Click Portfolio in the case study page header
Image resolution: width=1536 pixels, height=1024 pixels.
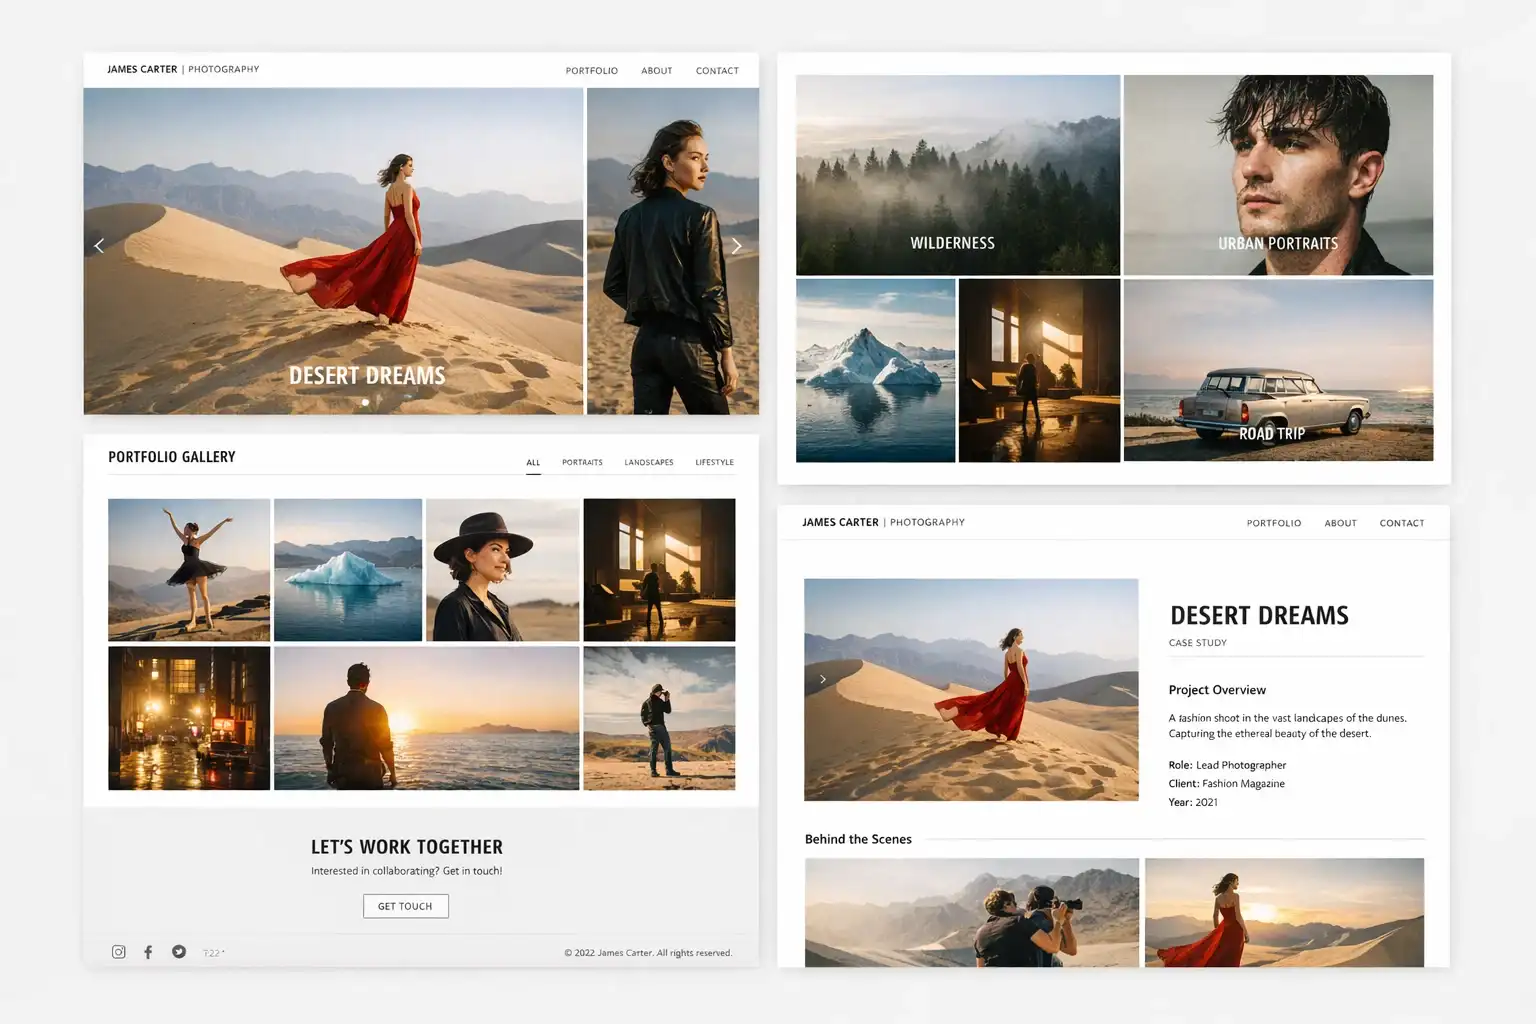[1273, 523]
